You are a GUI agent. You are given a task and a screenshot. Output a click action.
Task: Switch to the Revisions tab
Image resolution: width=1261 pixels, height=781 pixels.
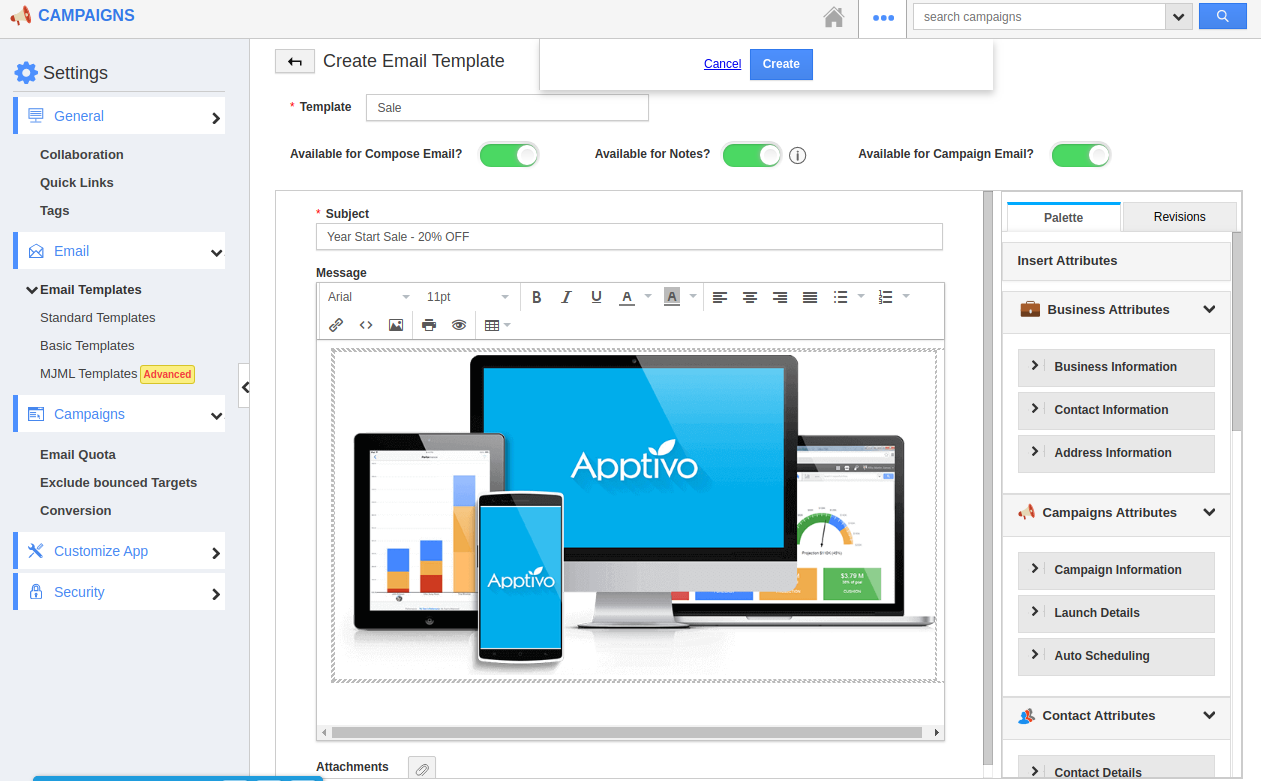click(1180, 217)
